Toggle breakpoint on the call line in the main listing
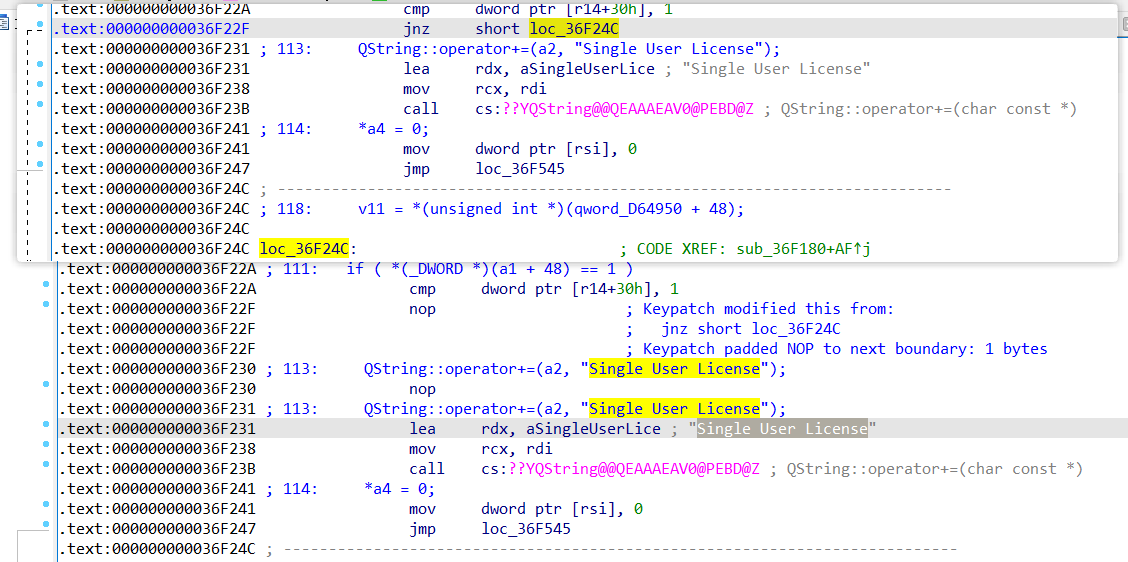The image size is (1128, 562). [46, 465]
